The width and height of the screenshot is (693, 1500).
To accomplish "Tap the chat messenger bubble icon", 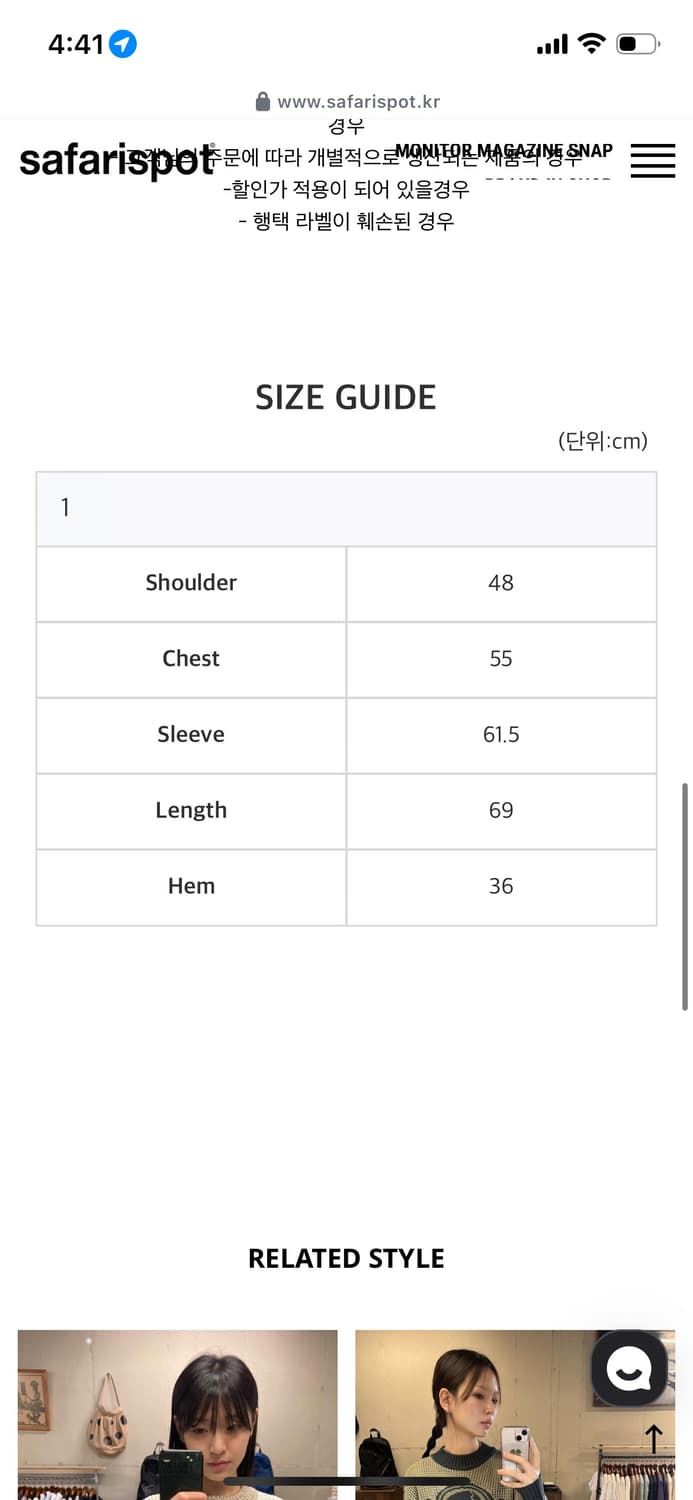I will click(x=629, y=1369).
